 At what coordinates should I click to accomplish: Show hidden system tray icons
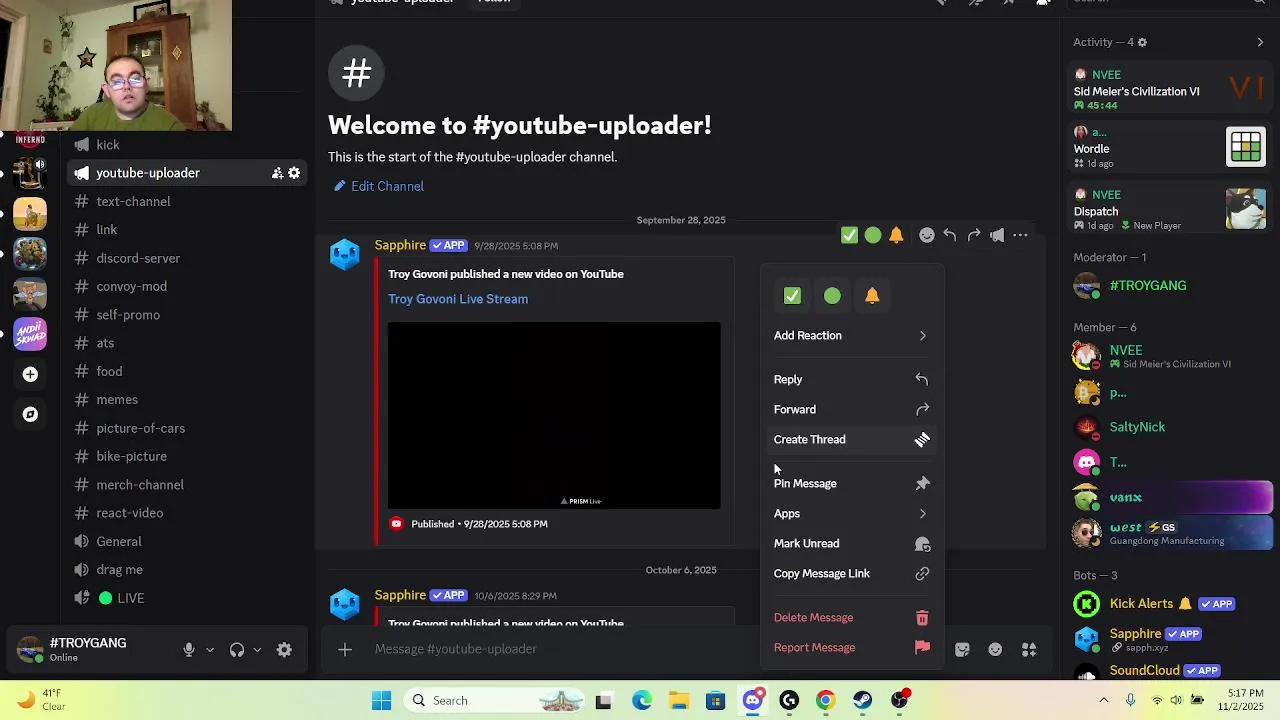(x=1103, y=701)
